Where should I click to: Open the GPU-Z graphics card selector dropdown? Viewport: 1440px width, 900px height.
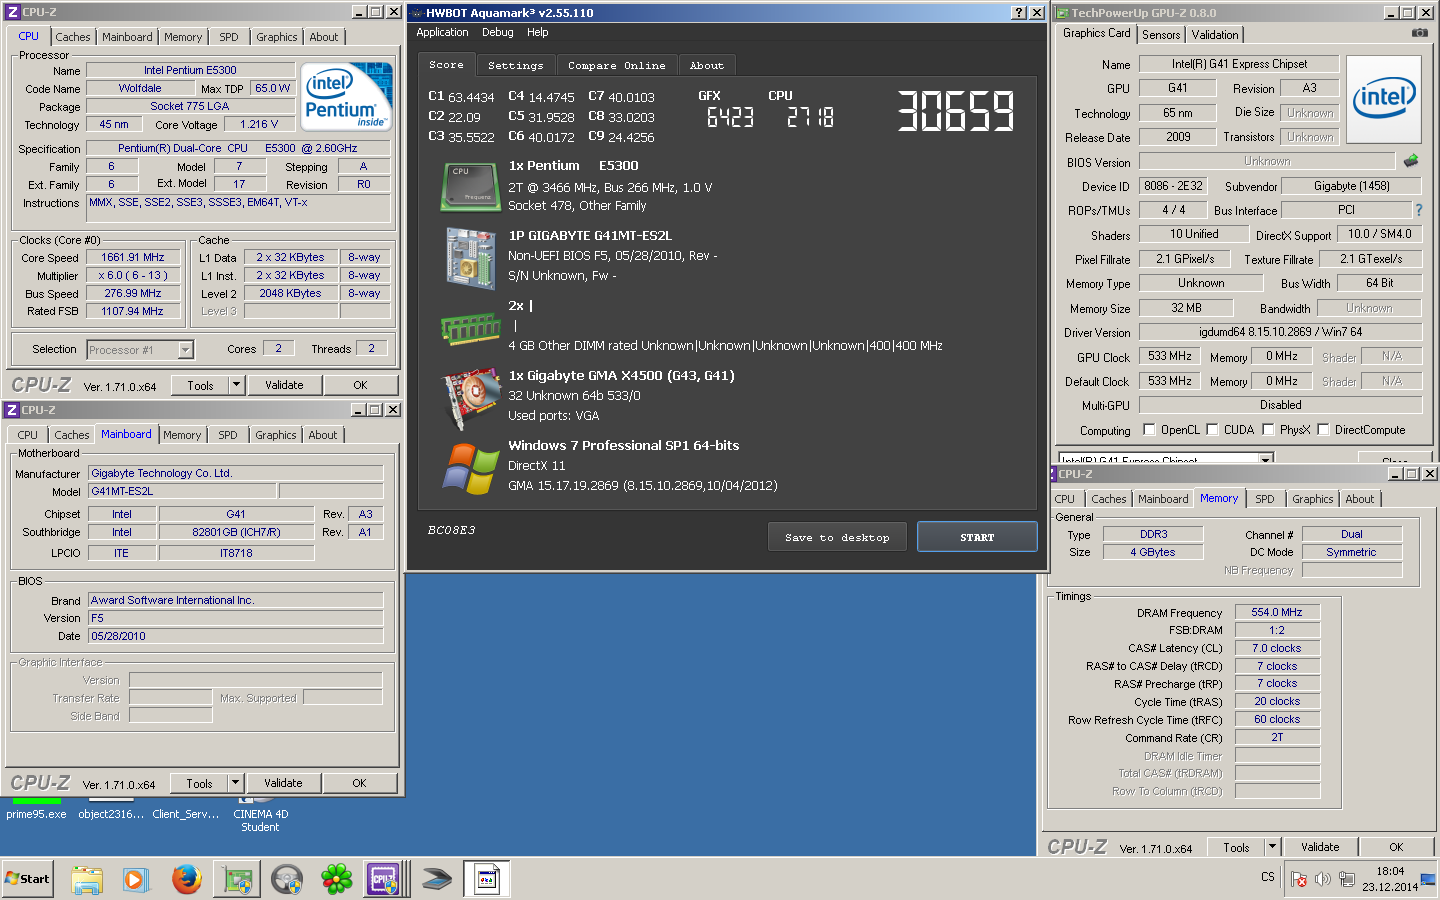click(x=1266, y=460)
